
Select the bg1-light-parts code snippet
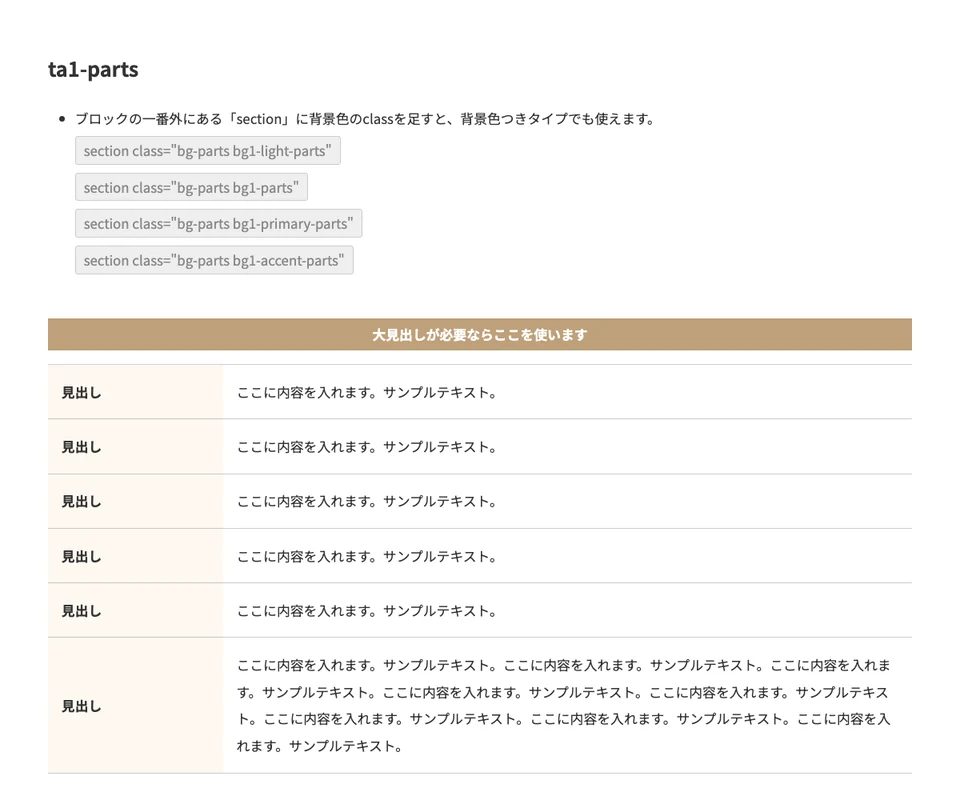[207, 151]
